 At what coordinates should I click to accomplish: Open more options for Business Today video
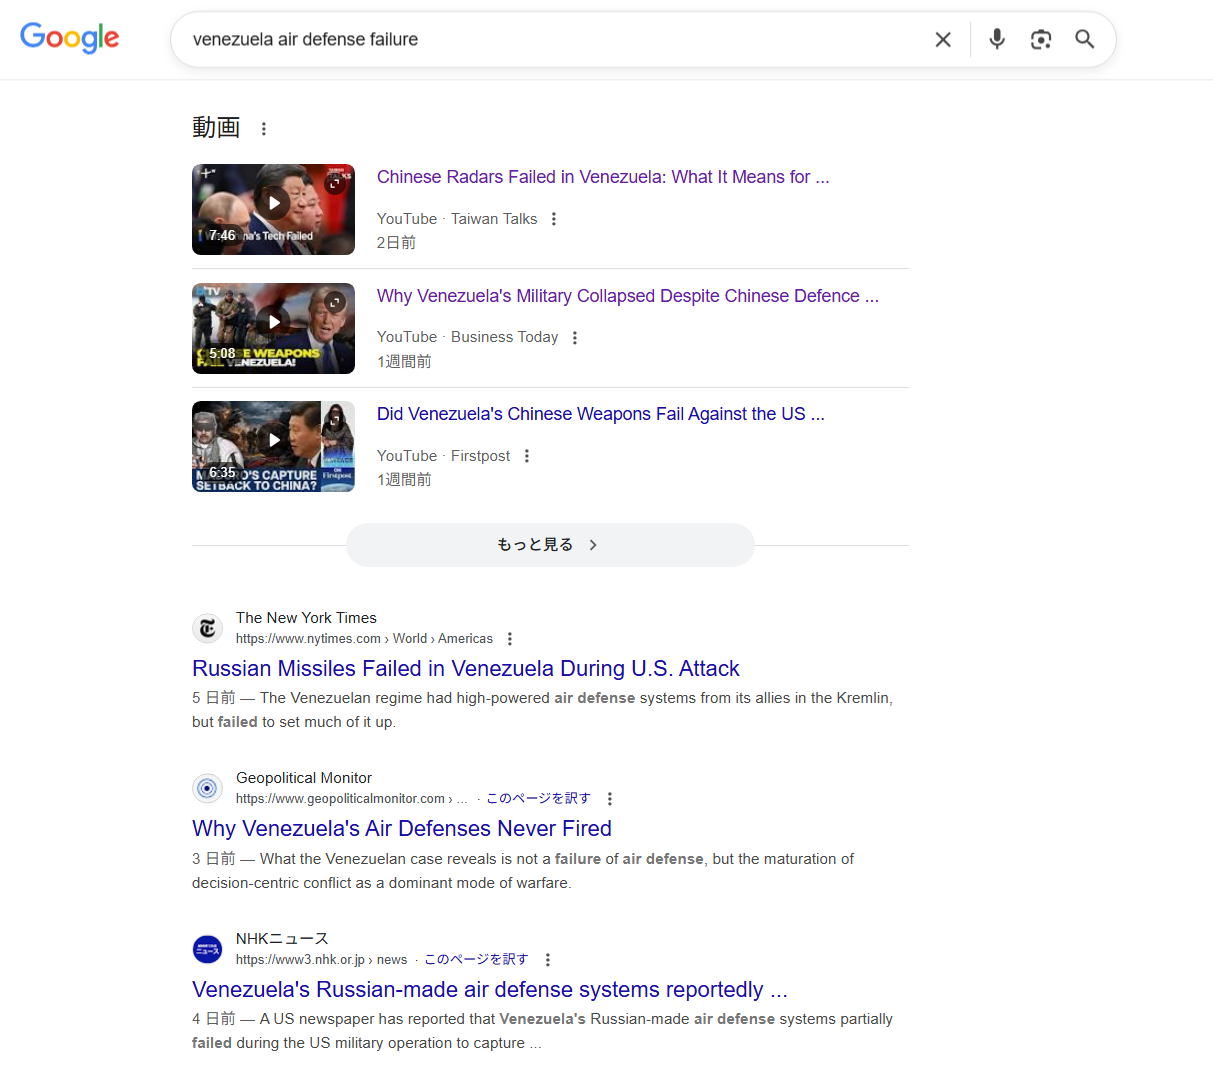click(x=575, y=338)
